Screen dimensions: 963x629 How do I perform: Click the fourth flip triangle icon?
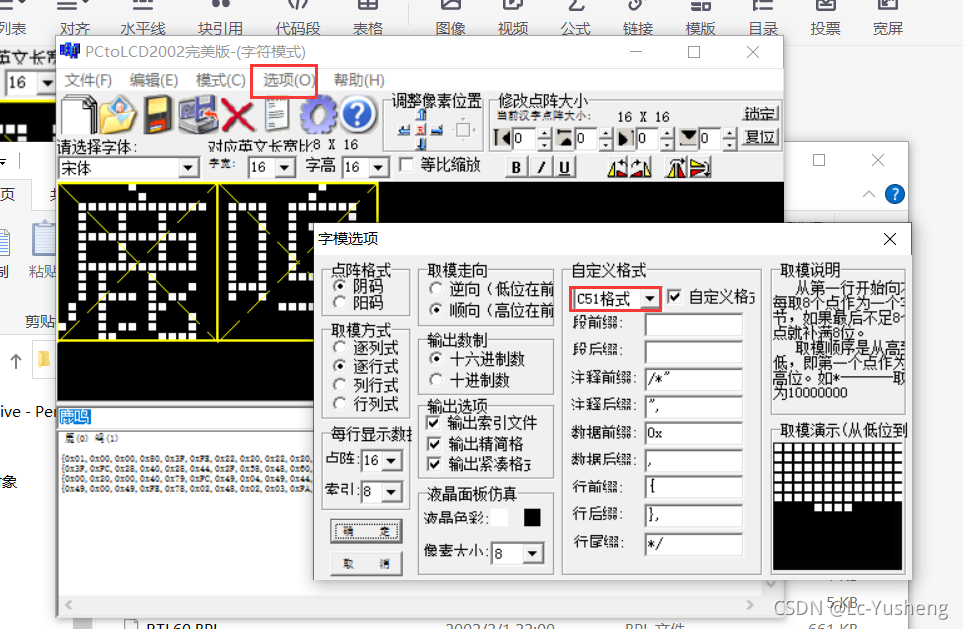tap(700, 167)
